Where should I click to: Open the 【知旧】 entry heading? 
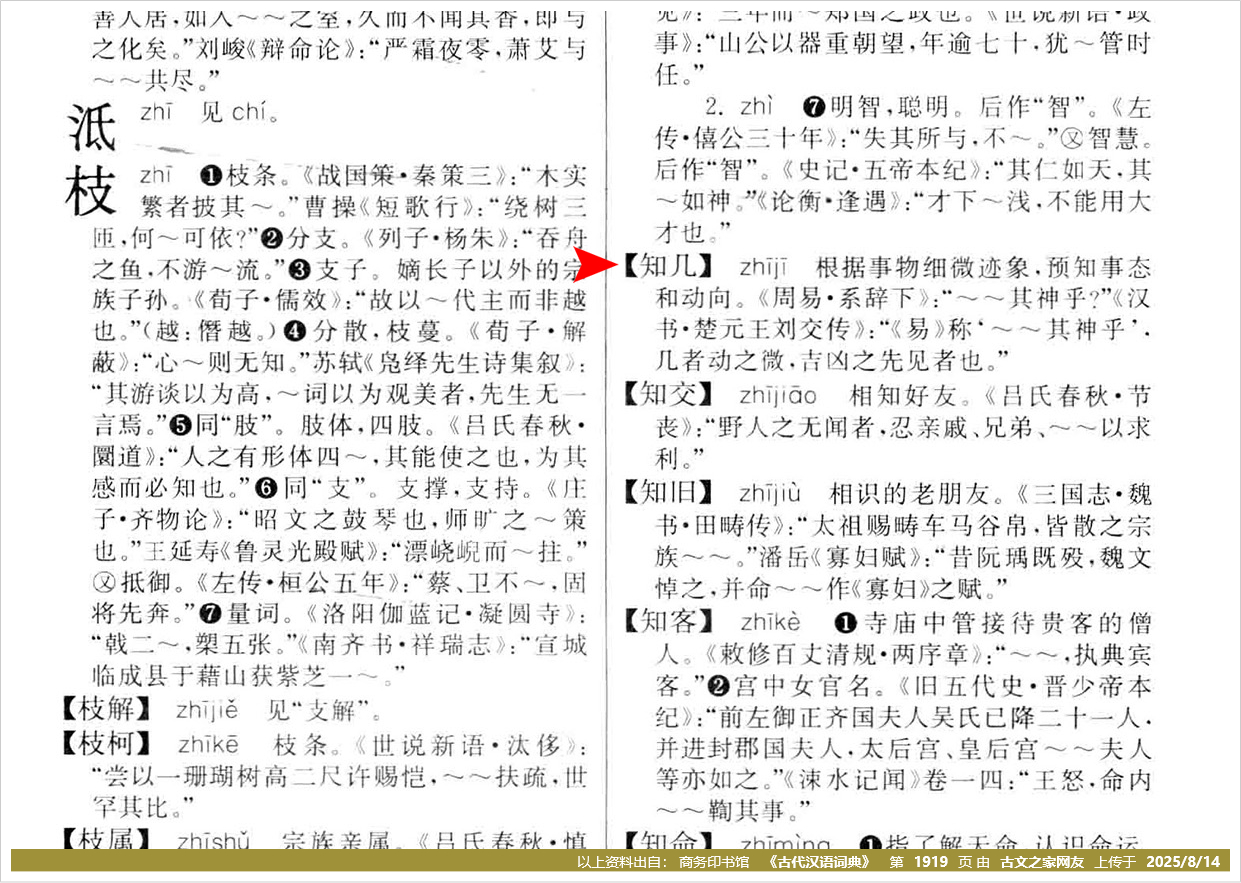pyautogui.click(x=668, y=493)
